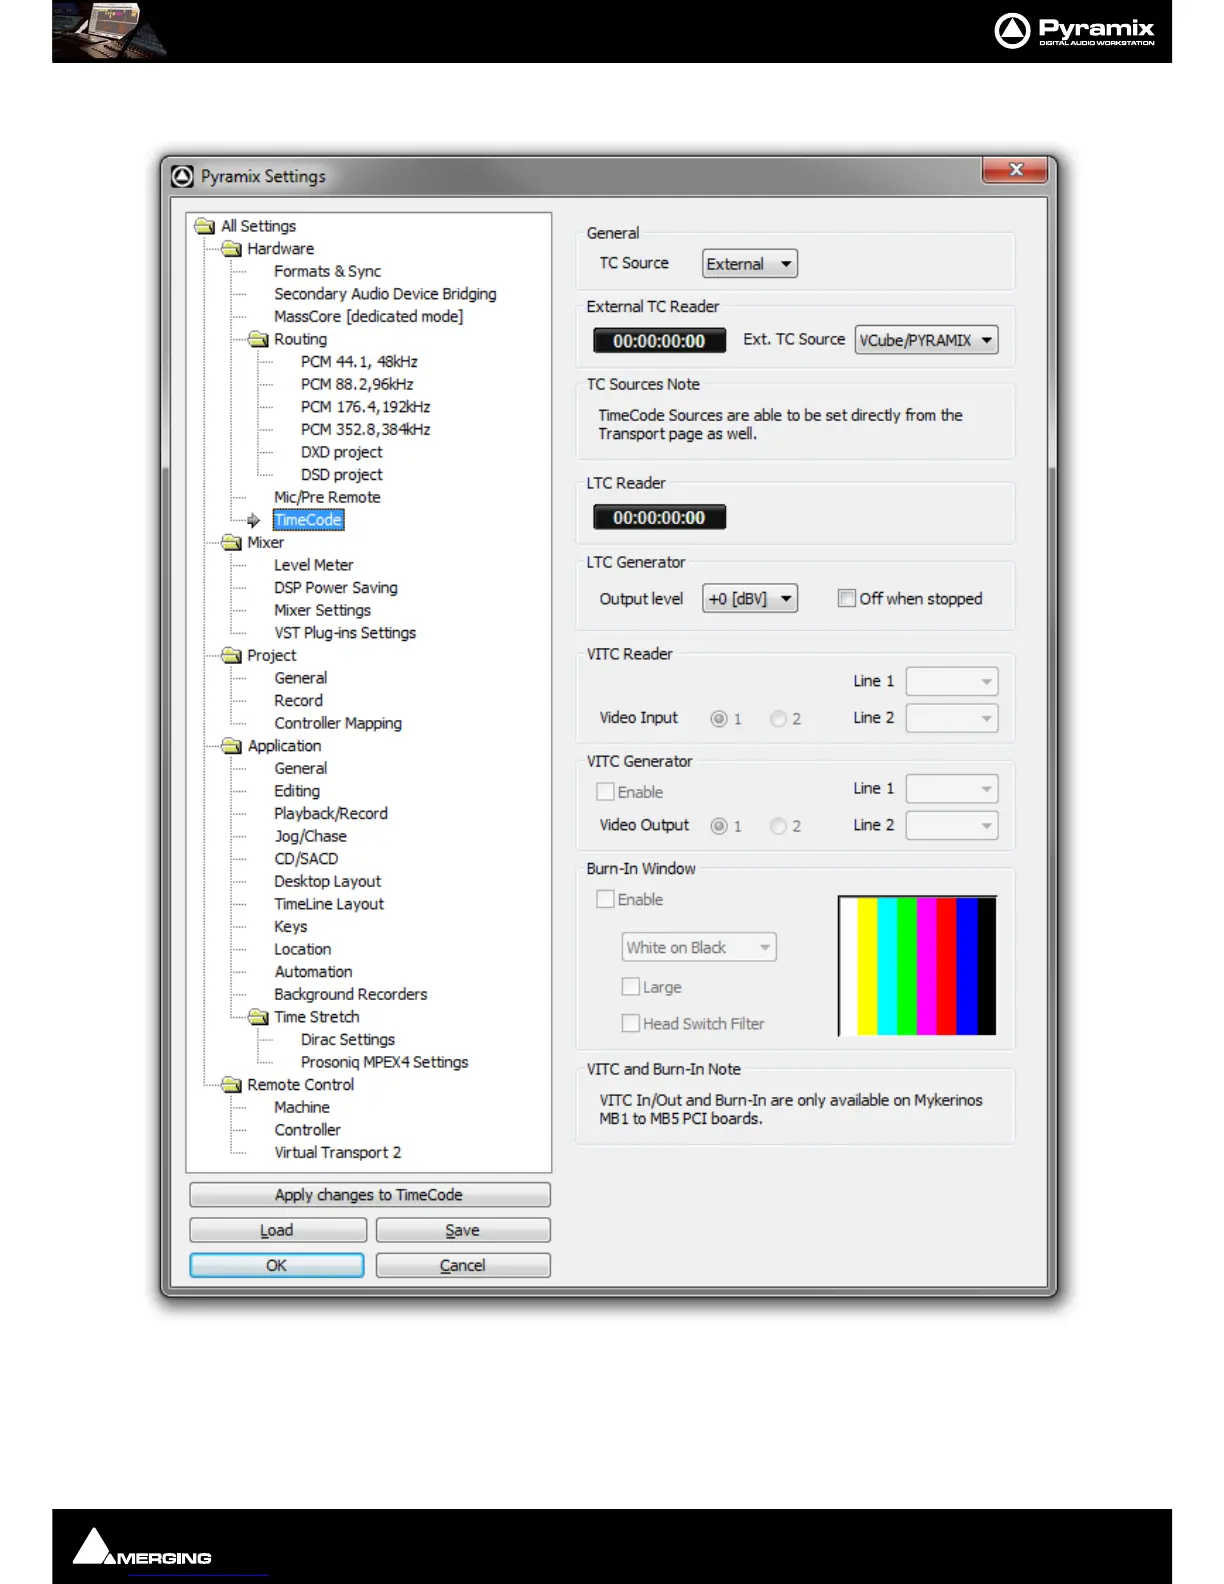Open VITC Generator Line 1 dropdown

952,789
